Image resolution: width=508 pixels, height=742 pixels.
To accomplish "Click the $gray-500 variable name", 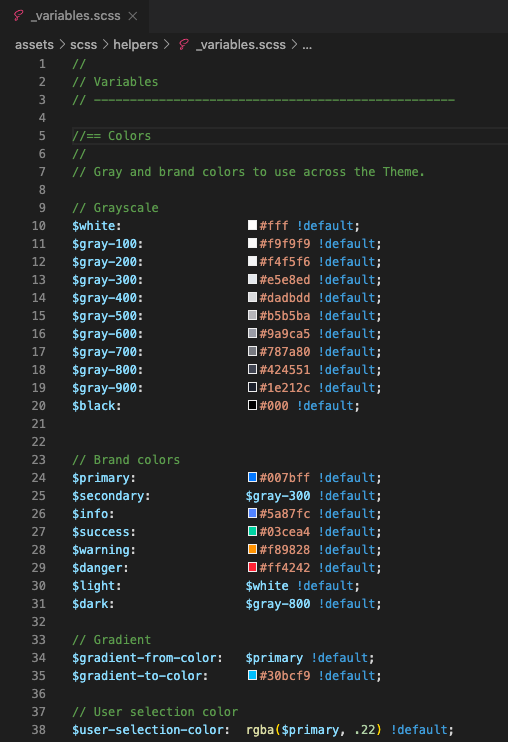I will [x=105, y=316].
